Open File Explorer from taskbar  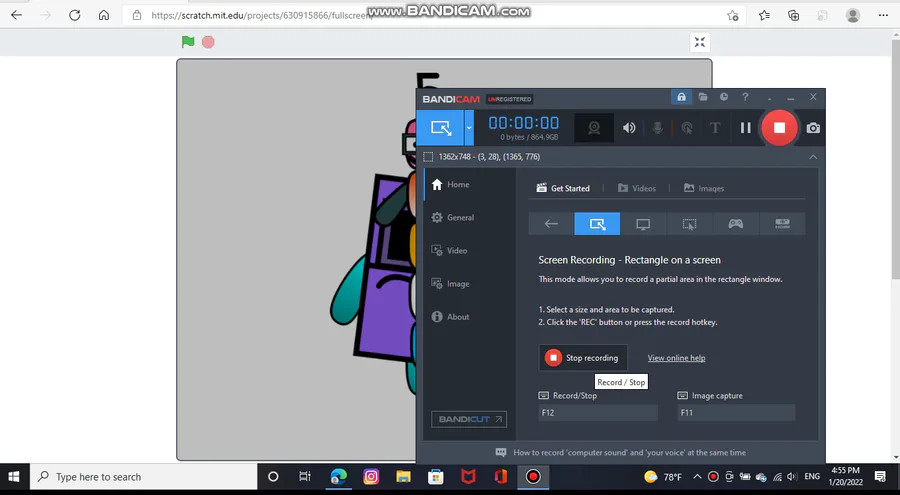pyautogui.click(x=404, y=477)
